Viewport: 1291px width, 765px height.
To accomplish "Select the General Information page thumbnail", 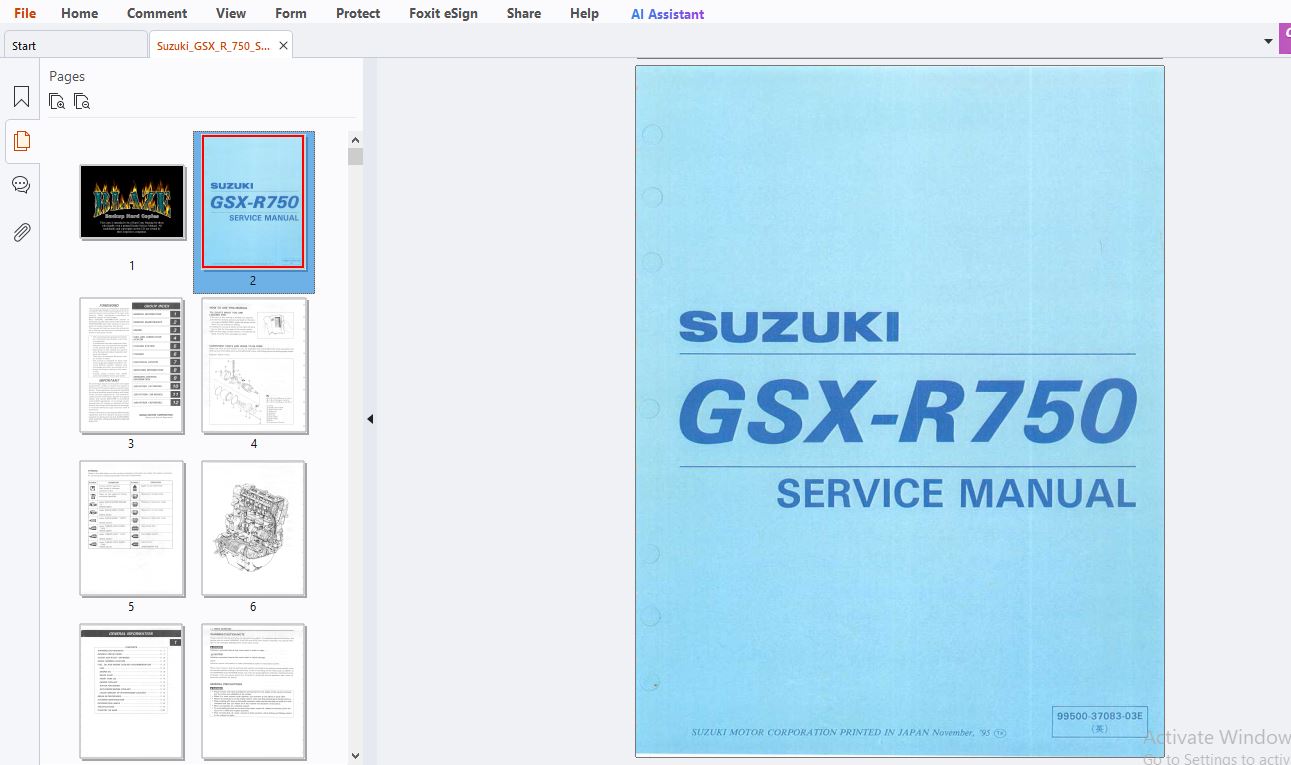I will point(131,691).
